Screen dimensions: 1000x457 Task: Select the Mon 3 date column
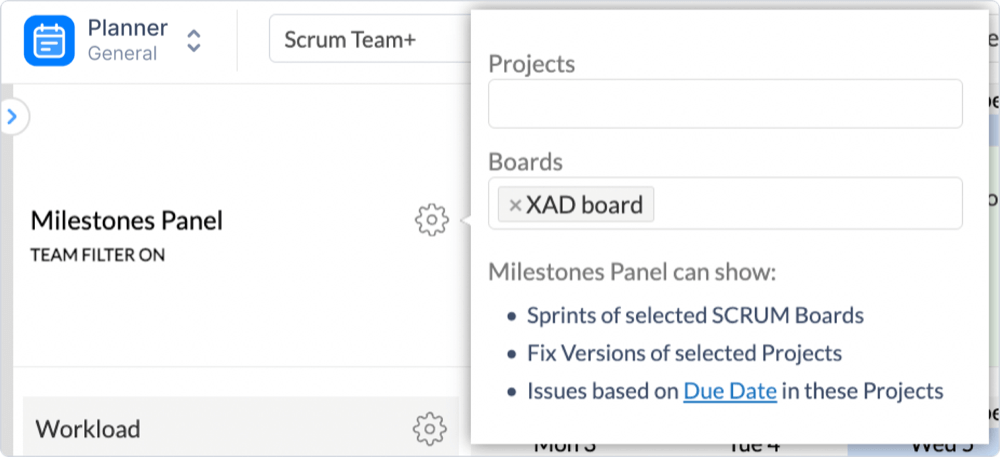565,447
